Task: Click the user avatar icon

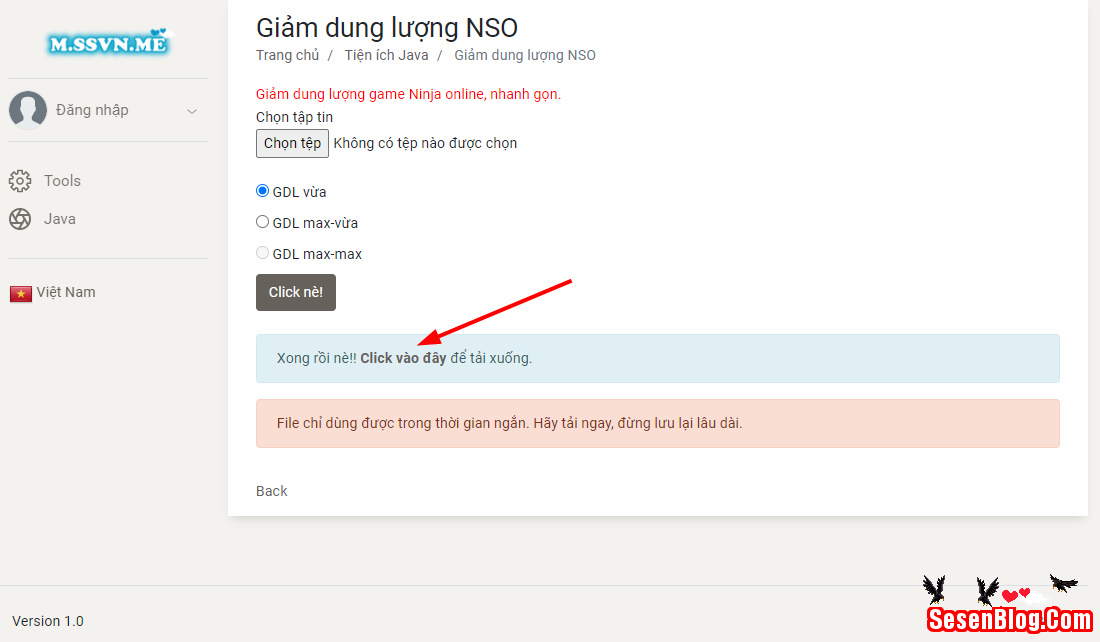Action: click(x=28, y=110)
